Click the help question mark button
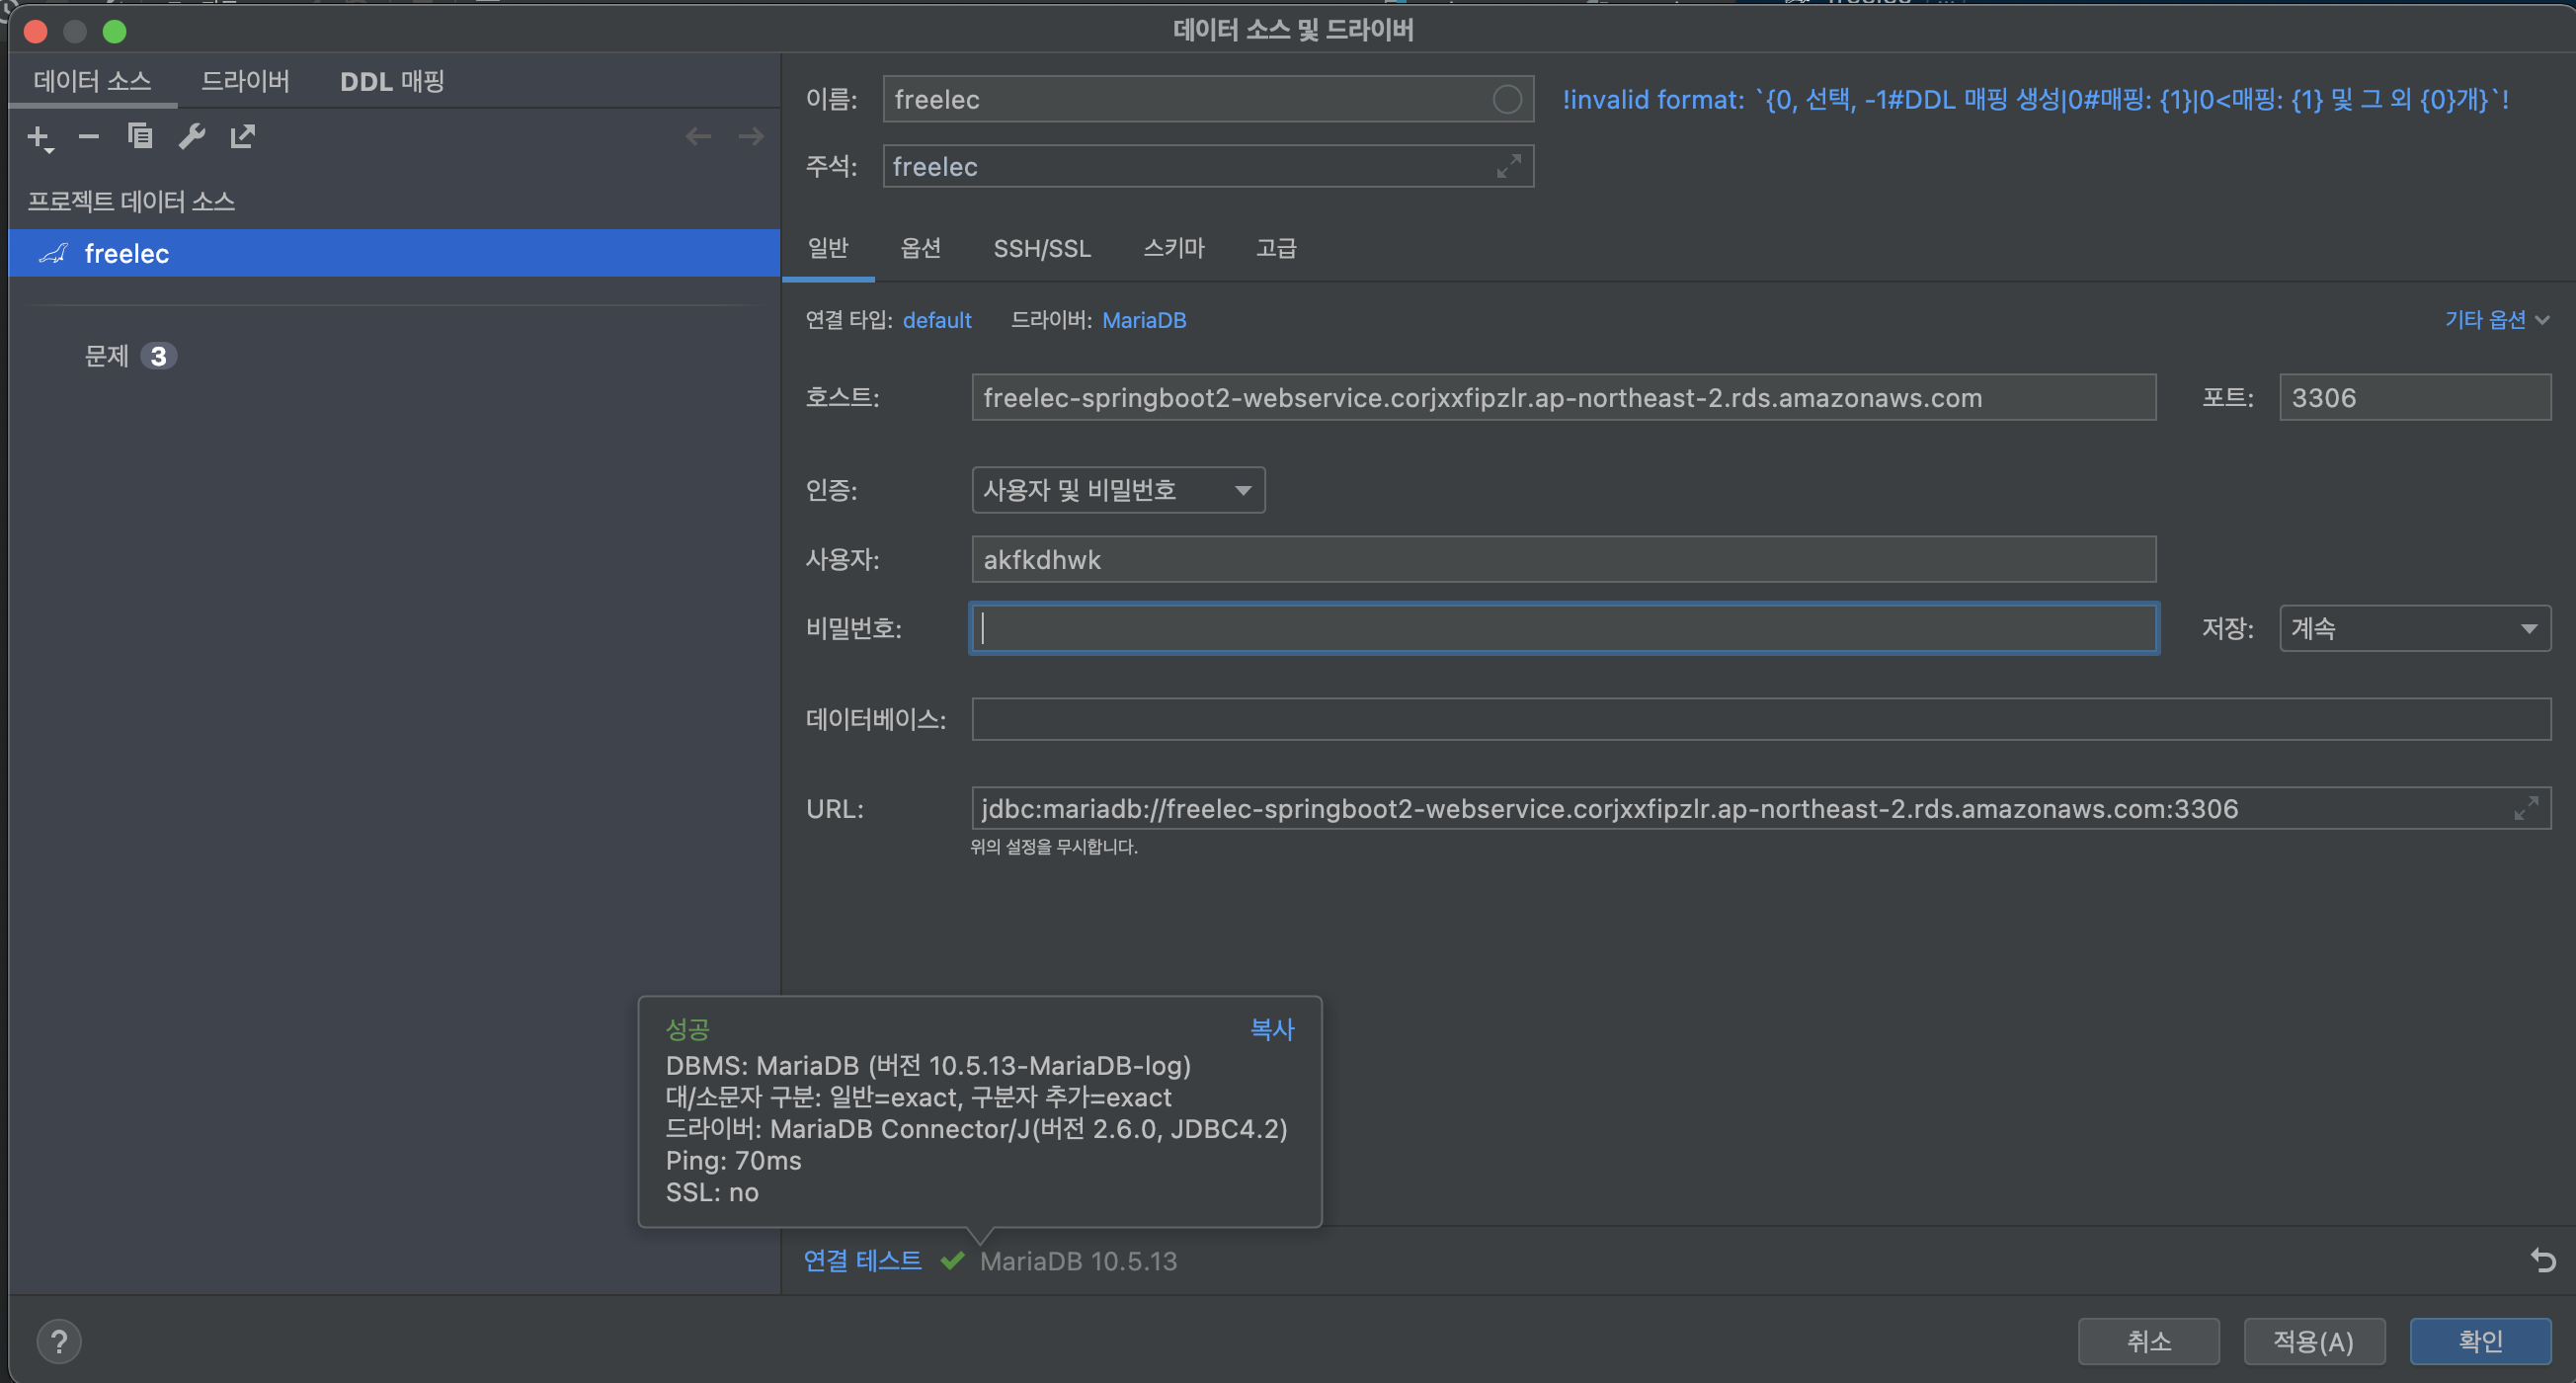Image resolution: width=2576 pixels, height=1383 pixels. [x=59, y=1341]
